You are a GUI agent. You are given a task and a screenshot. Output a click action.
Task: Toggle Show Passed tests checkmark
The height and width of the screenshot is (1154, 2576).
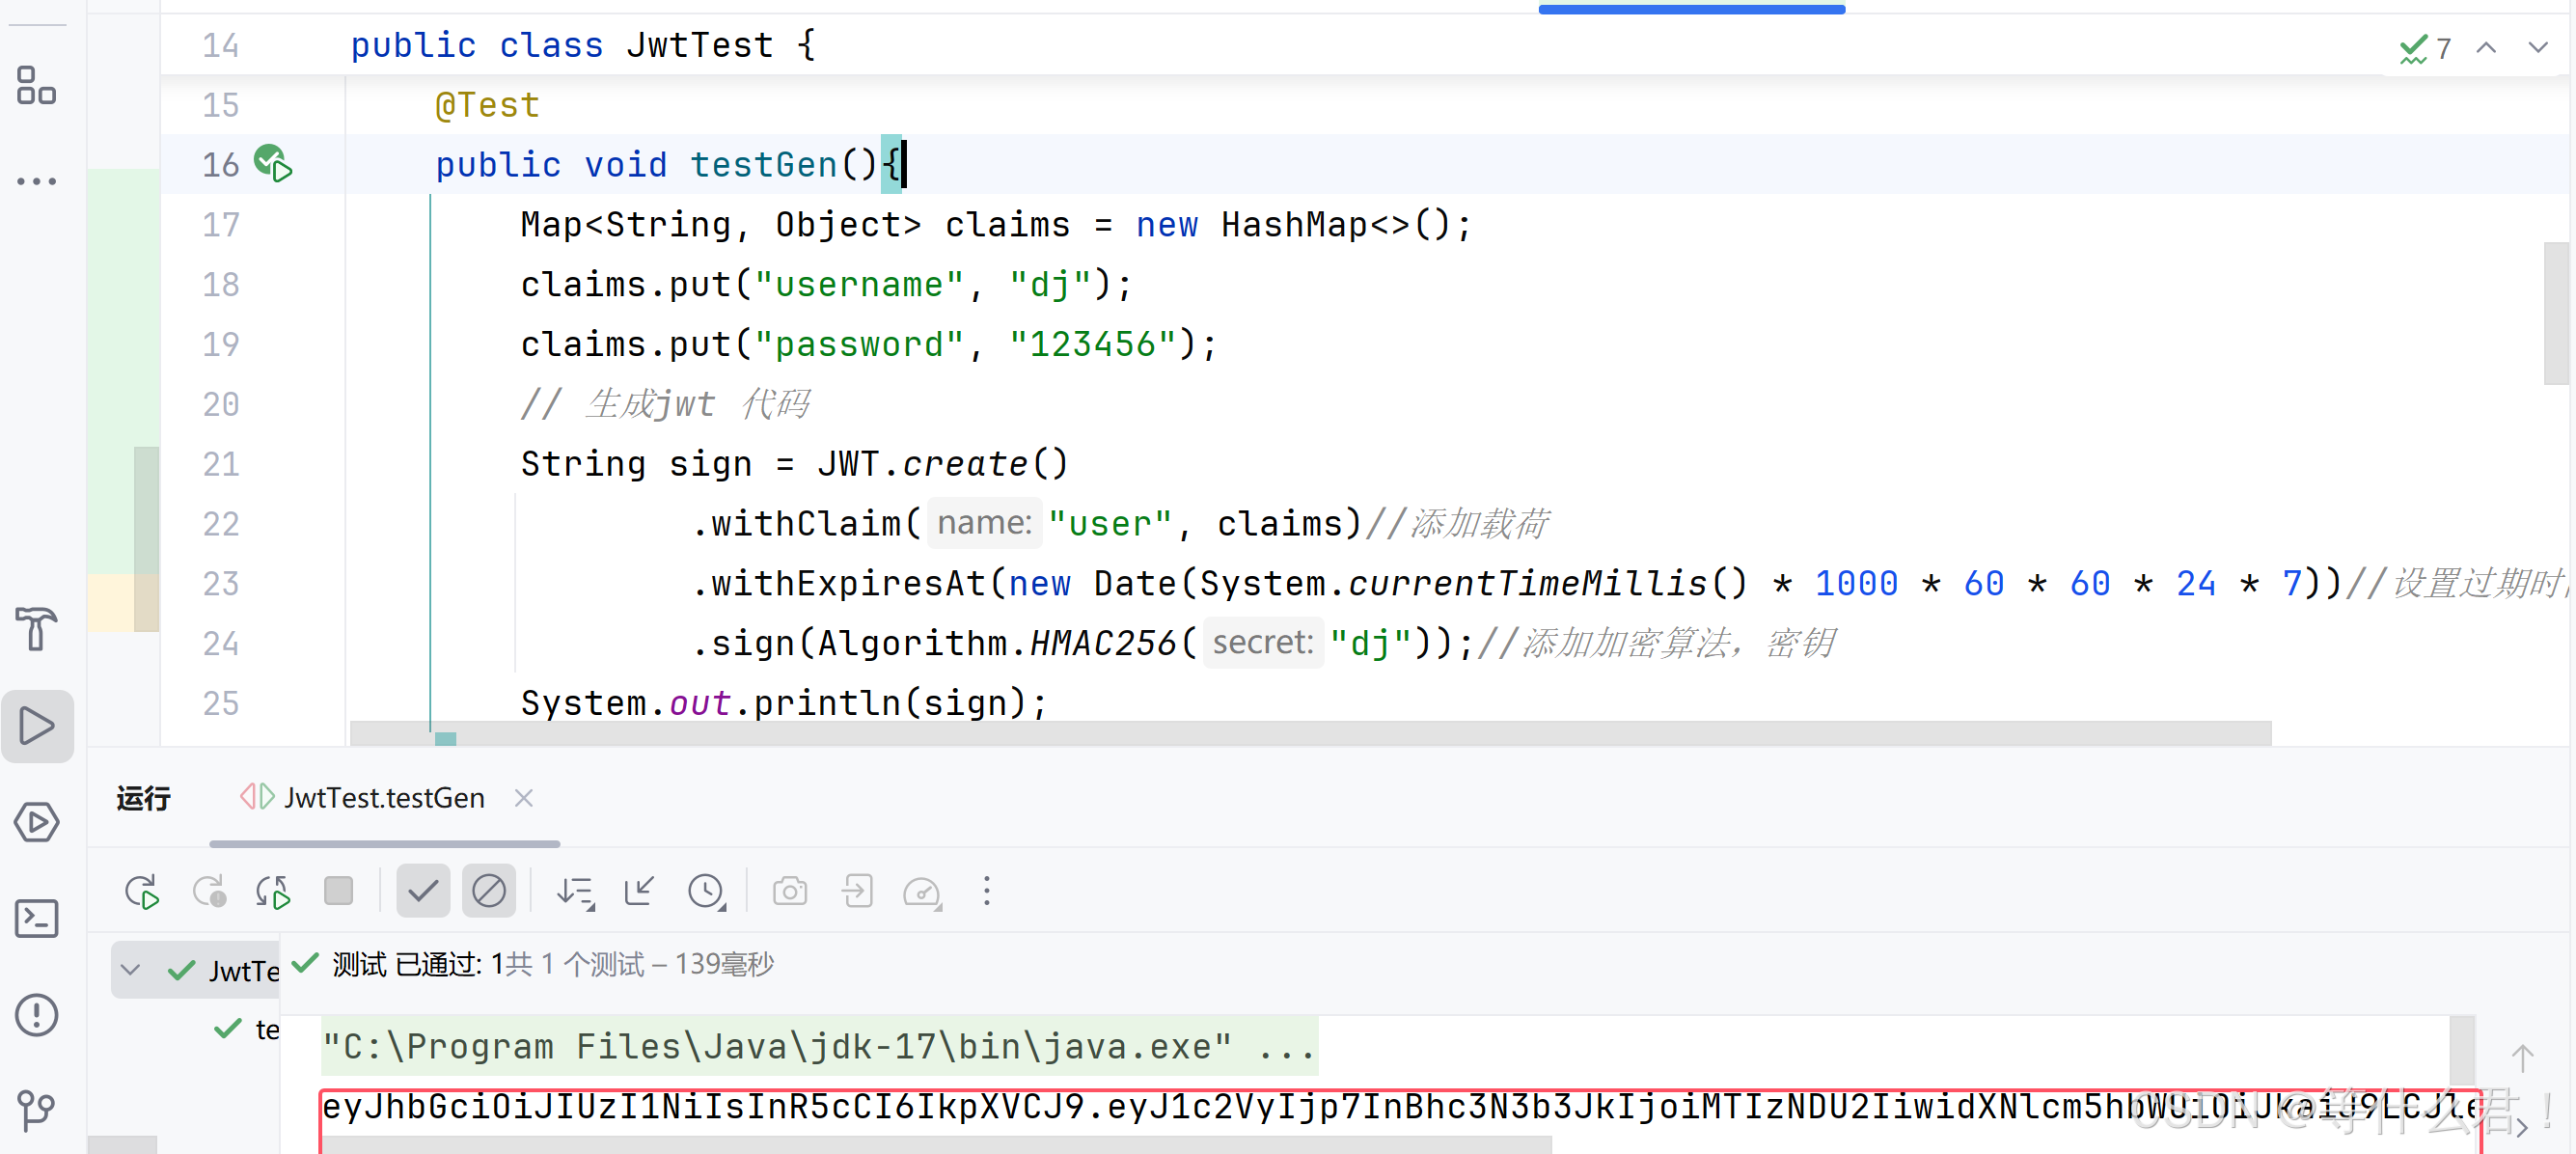pos(422,890)
